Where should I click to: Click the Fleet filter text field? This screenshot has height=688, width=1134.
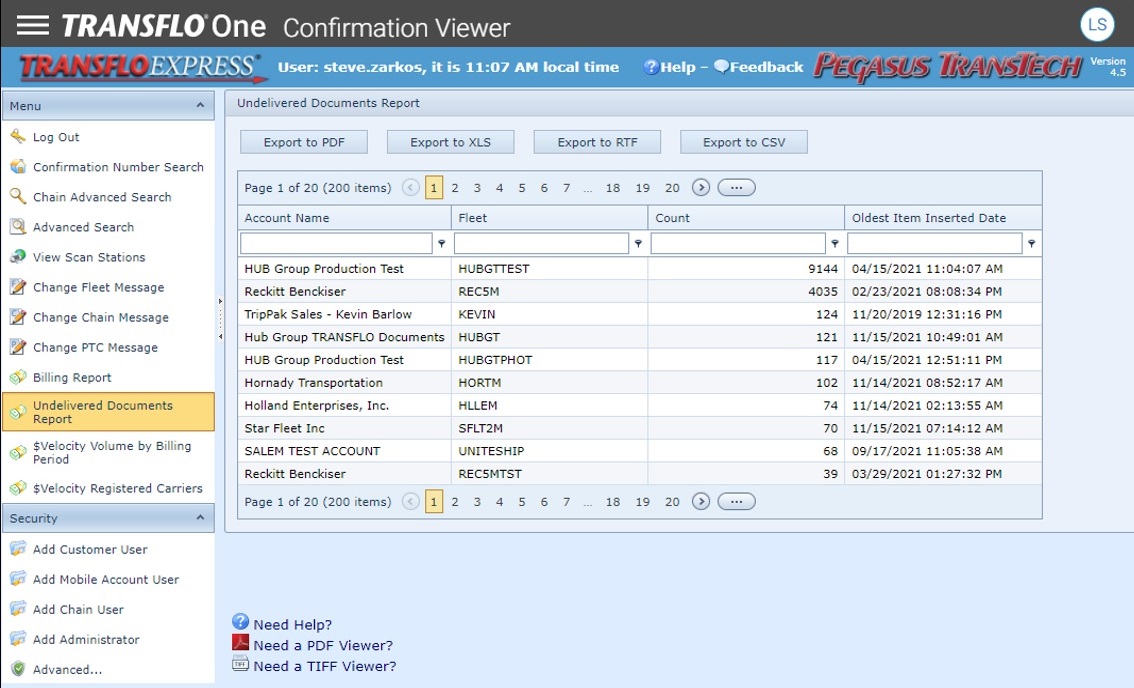pyautogui.click(x=541, y=244)
